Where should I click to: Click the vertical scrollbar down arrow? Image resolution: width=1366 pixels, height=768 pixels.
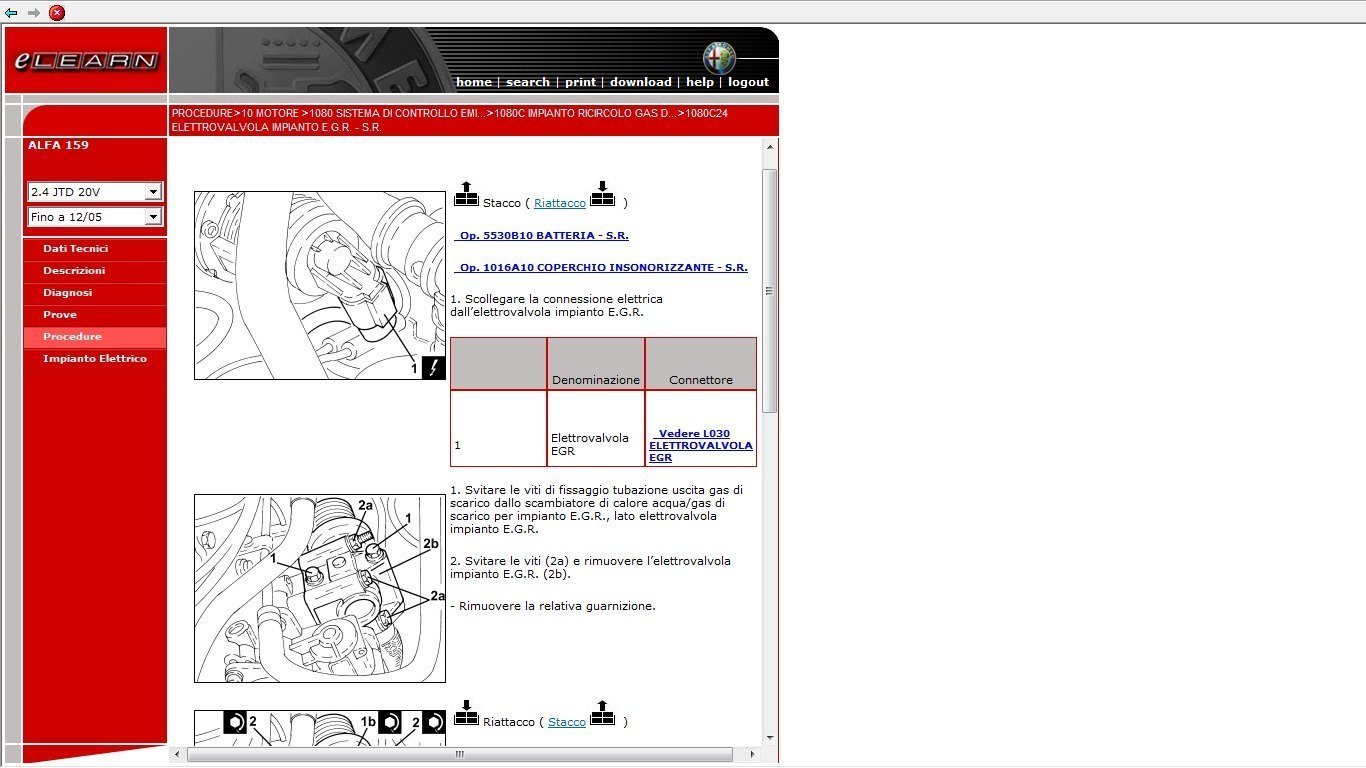(770, 738)
